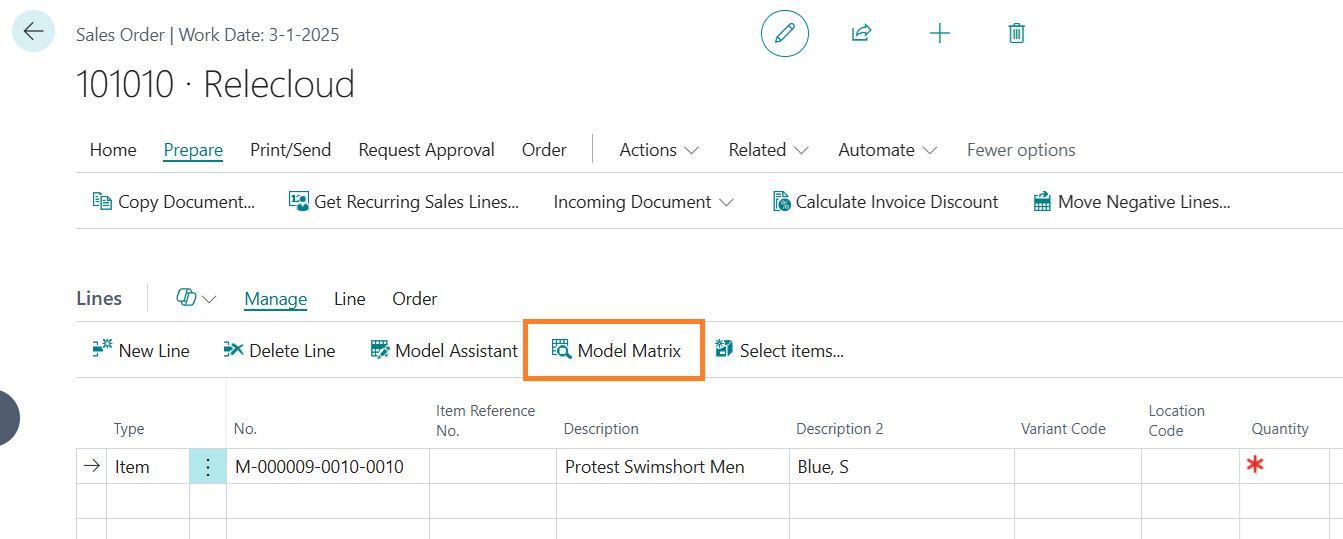
Task: Expand the Automate menu
Action: (x=887, y=150)
